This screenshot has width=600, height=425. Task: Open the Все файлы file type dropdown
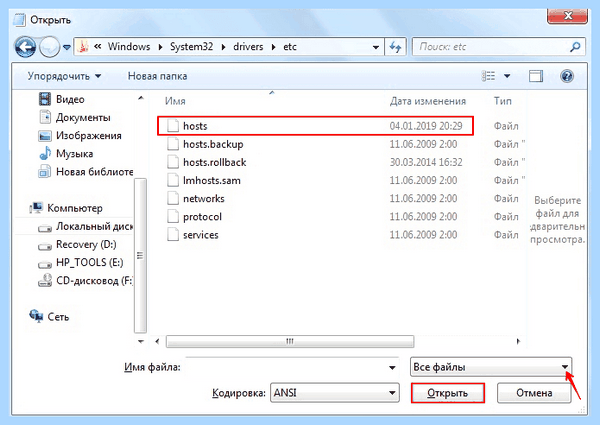coord(491,367)
